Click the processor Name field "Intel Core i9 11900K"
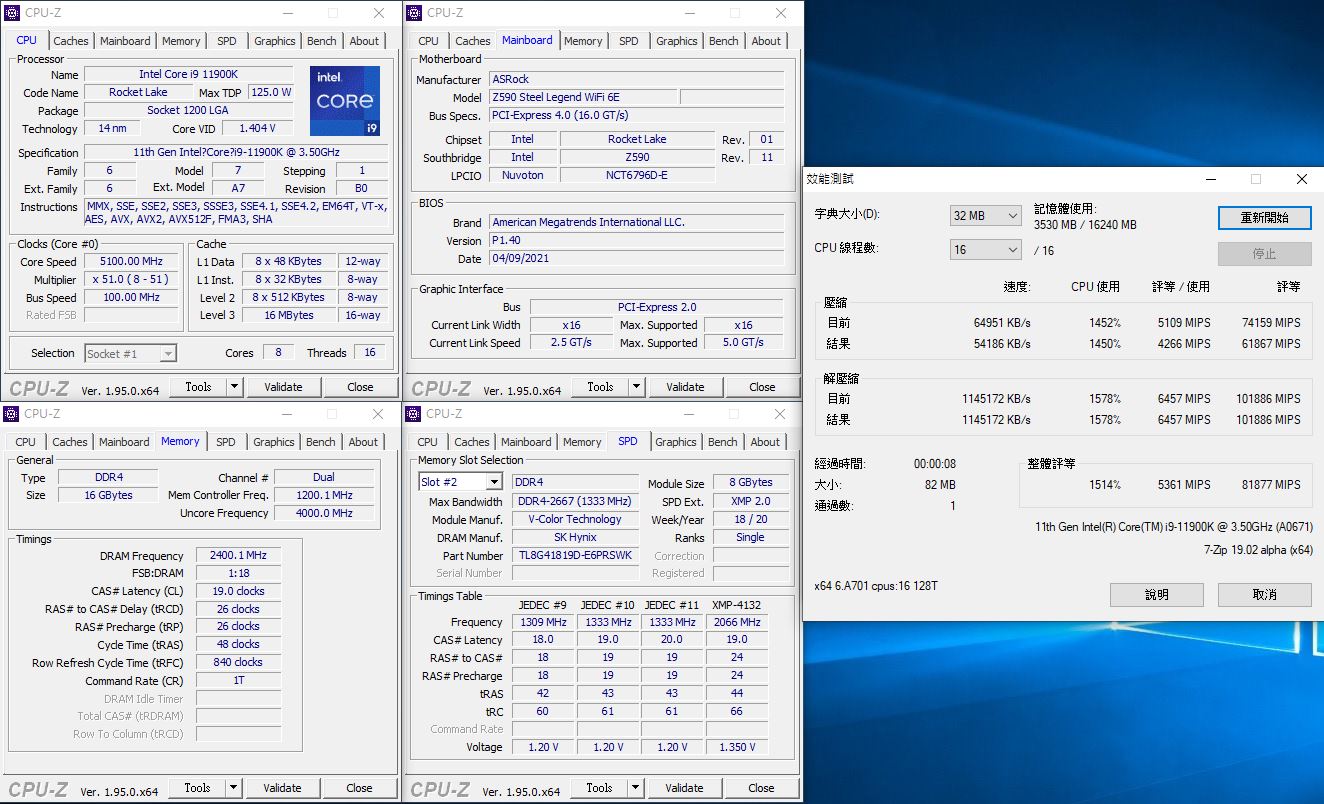Screen dimensions: 1324x804 click(x=189, y=75)
